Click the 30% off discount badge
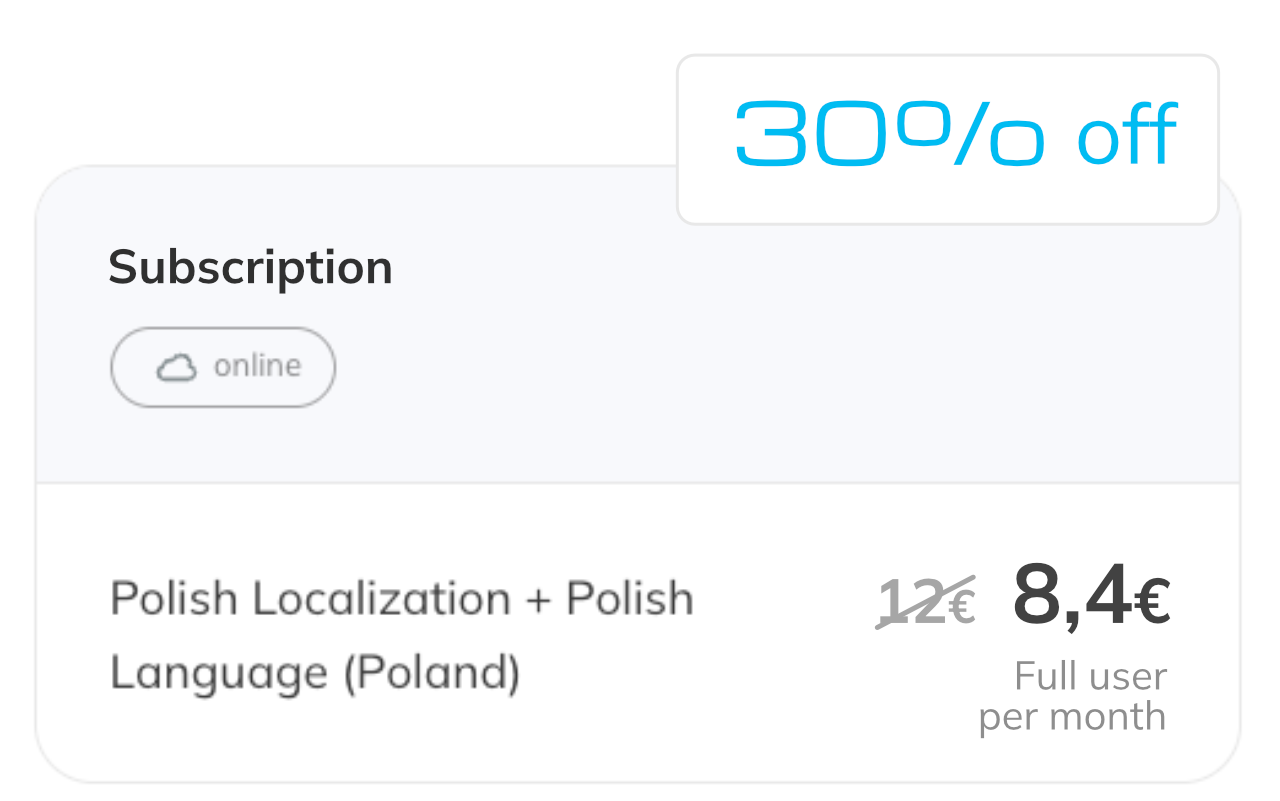 (947, 138)
